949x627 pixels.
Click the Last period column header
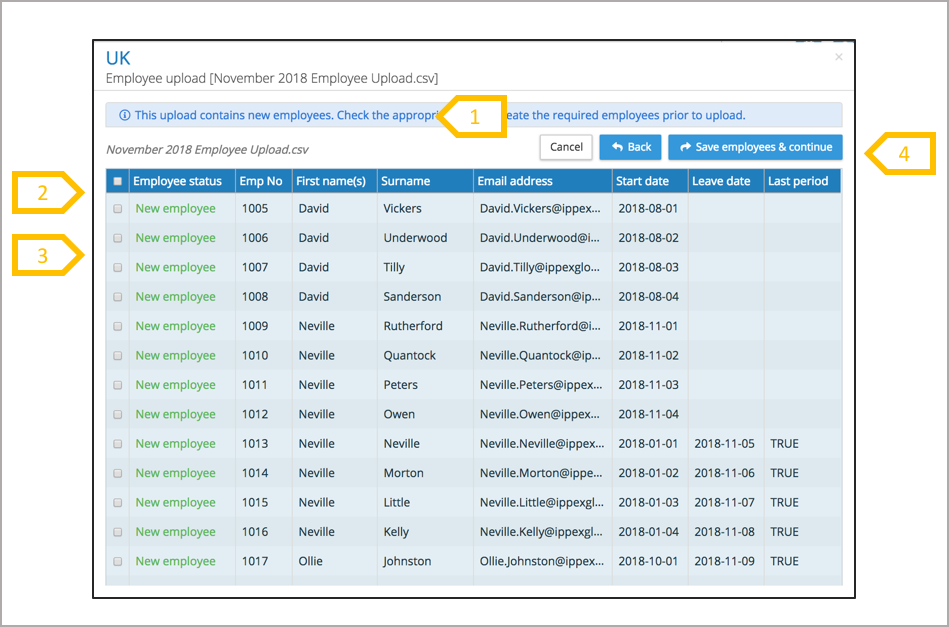(x=797, y=181)
